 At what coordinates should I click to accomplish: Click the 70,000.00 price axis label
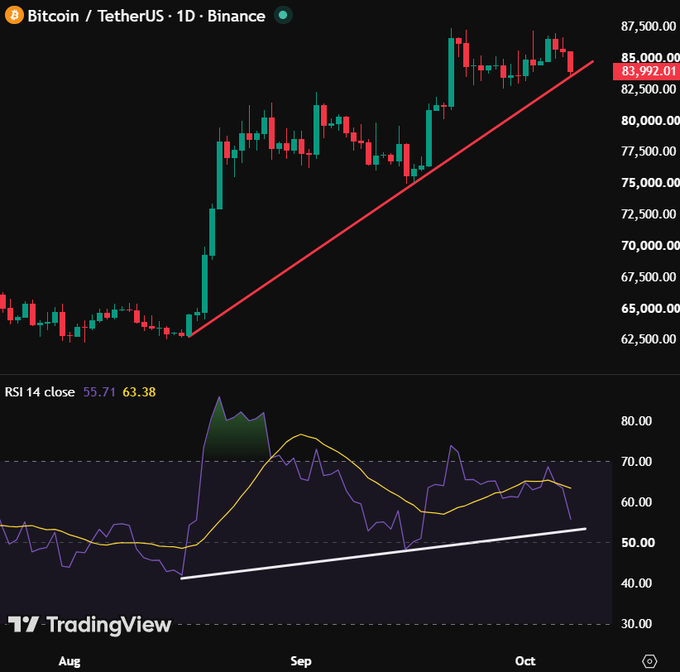[650, 245]
